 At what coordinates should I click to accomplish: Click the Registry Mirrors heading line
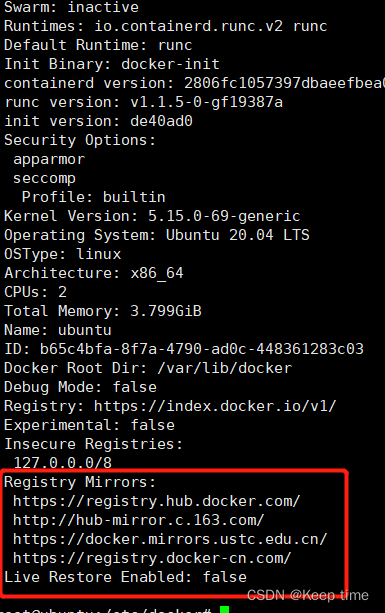[x=80, y=482]
